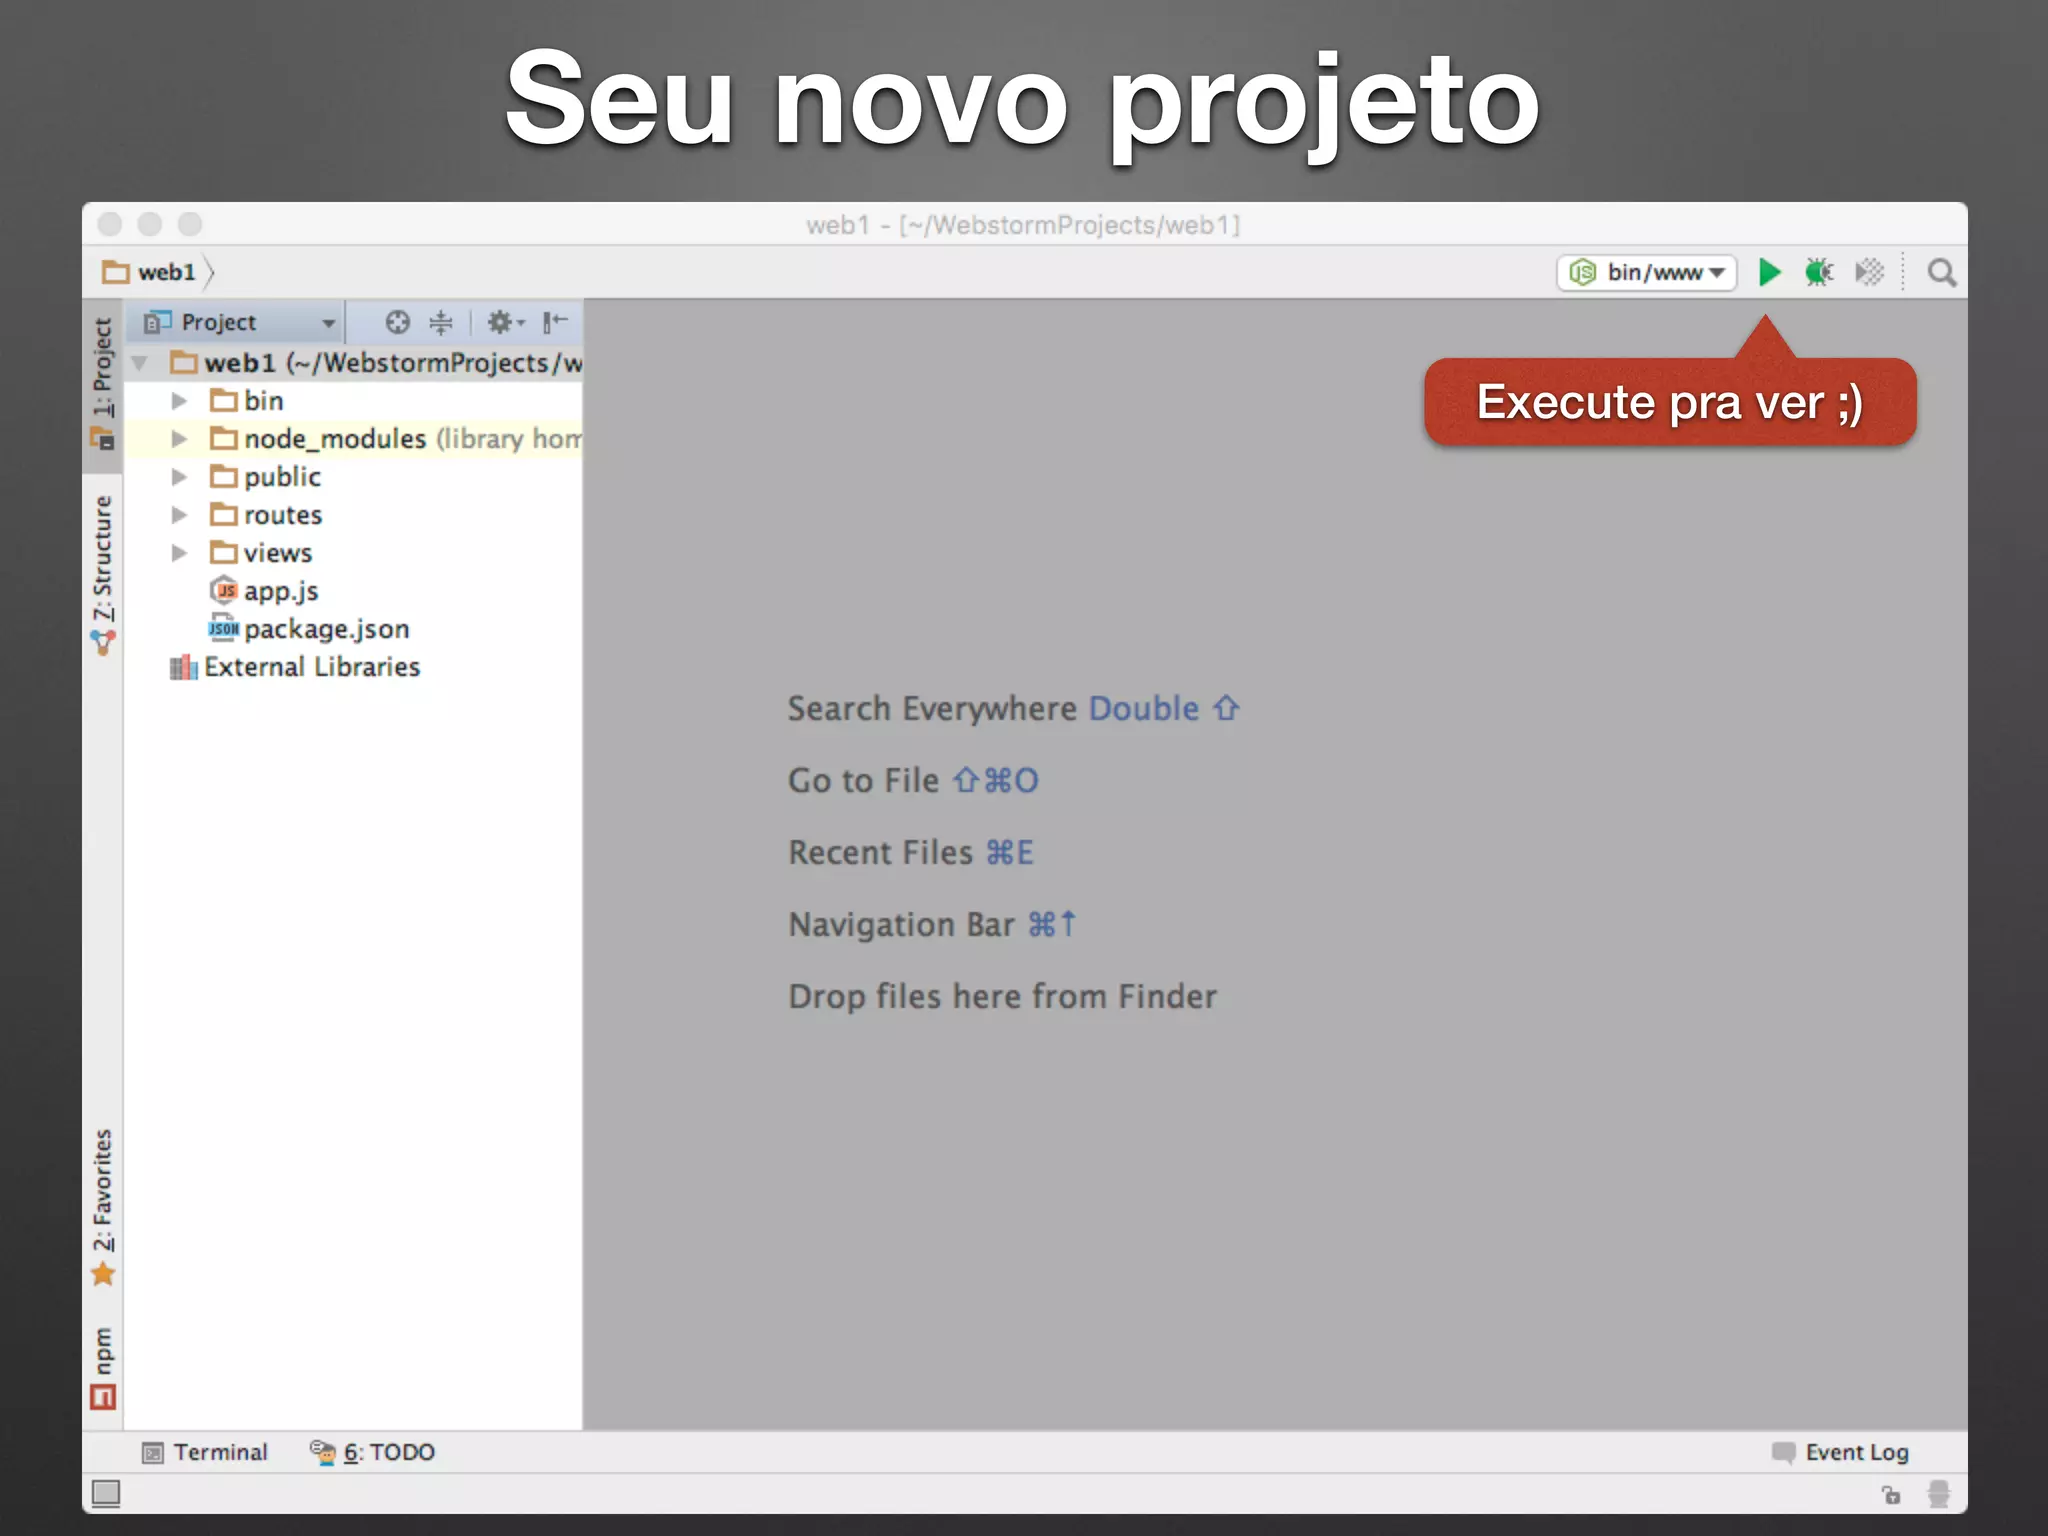Open the 2: Favorites side tab
The image size is (2048, 1536).
point(103,1207)
